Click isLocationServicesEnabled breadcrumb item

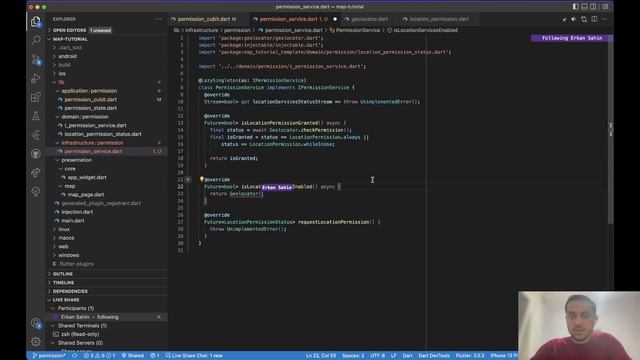[422, 30]
